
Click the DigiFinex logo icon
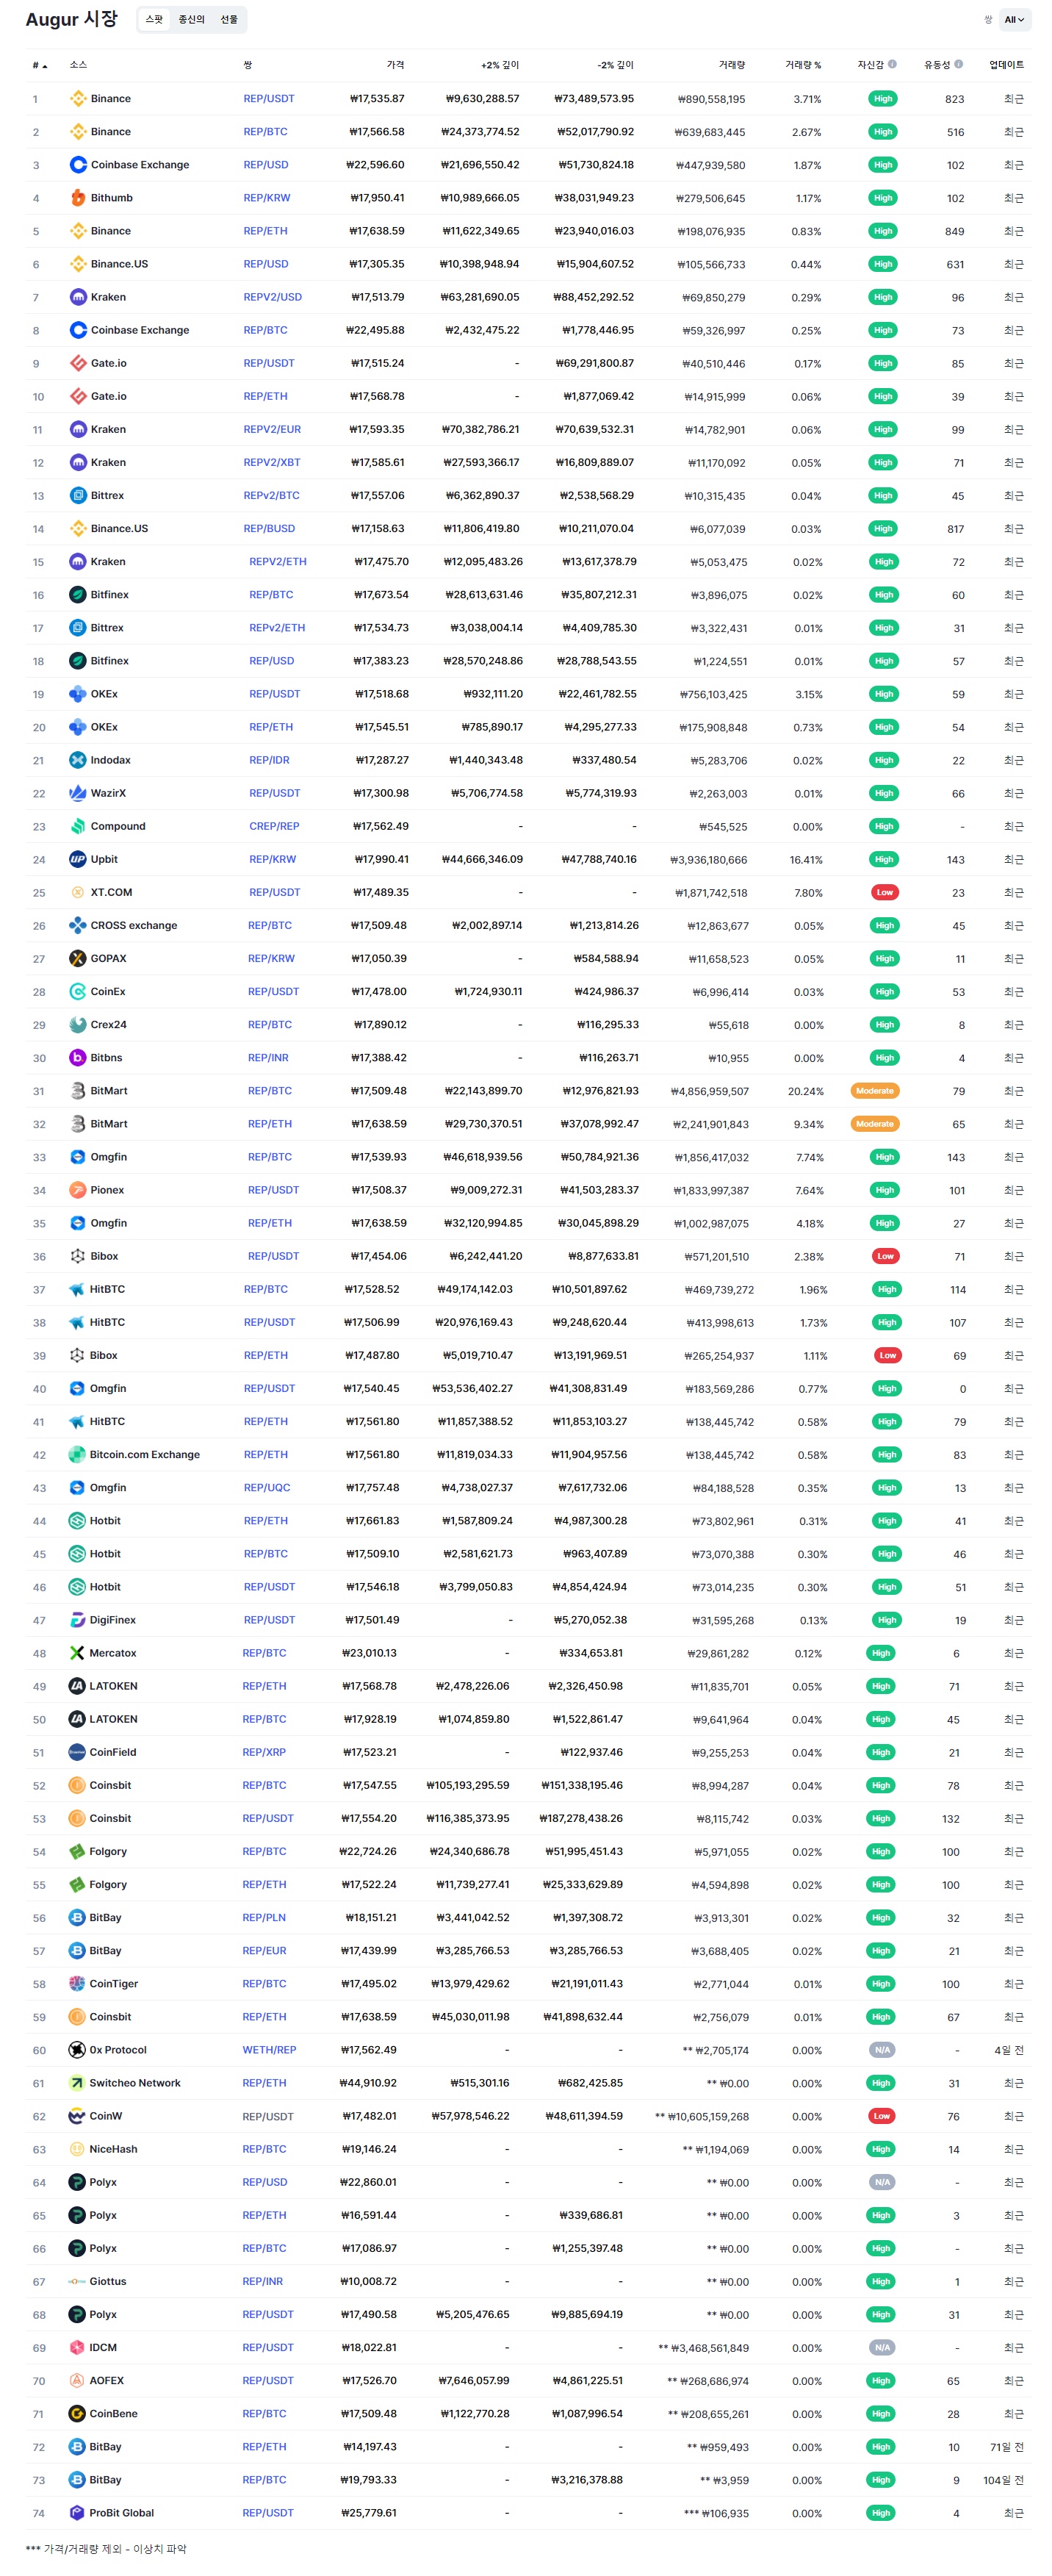77,1620
